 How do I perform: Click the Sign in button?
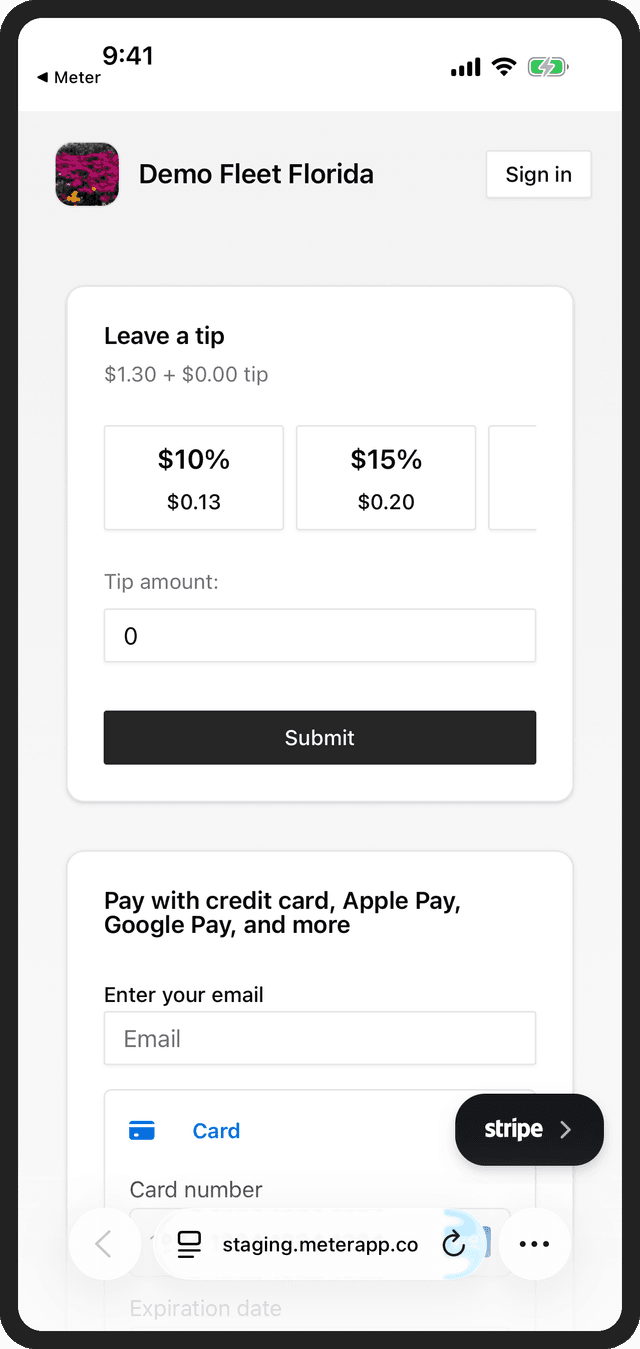pyautogui.click(x=538, y=174)
